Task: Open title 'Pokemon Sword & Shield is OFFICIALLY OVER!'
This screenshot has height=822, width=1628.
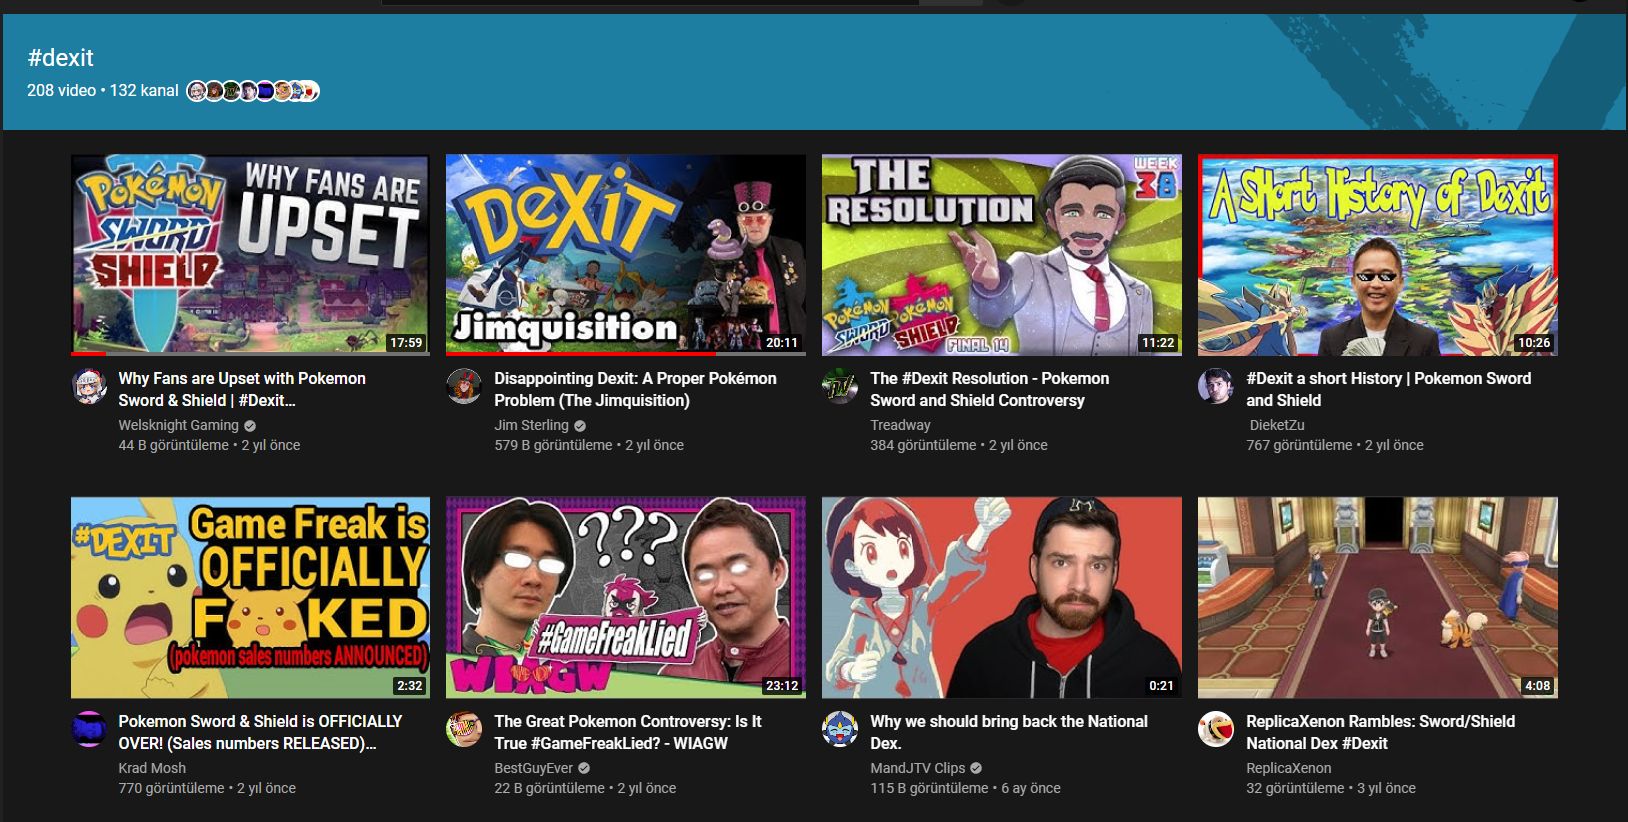Action: pyautogui.click(x=260, y=732)
